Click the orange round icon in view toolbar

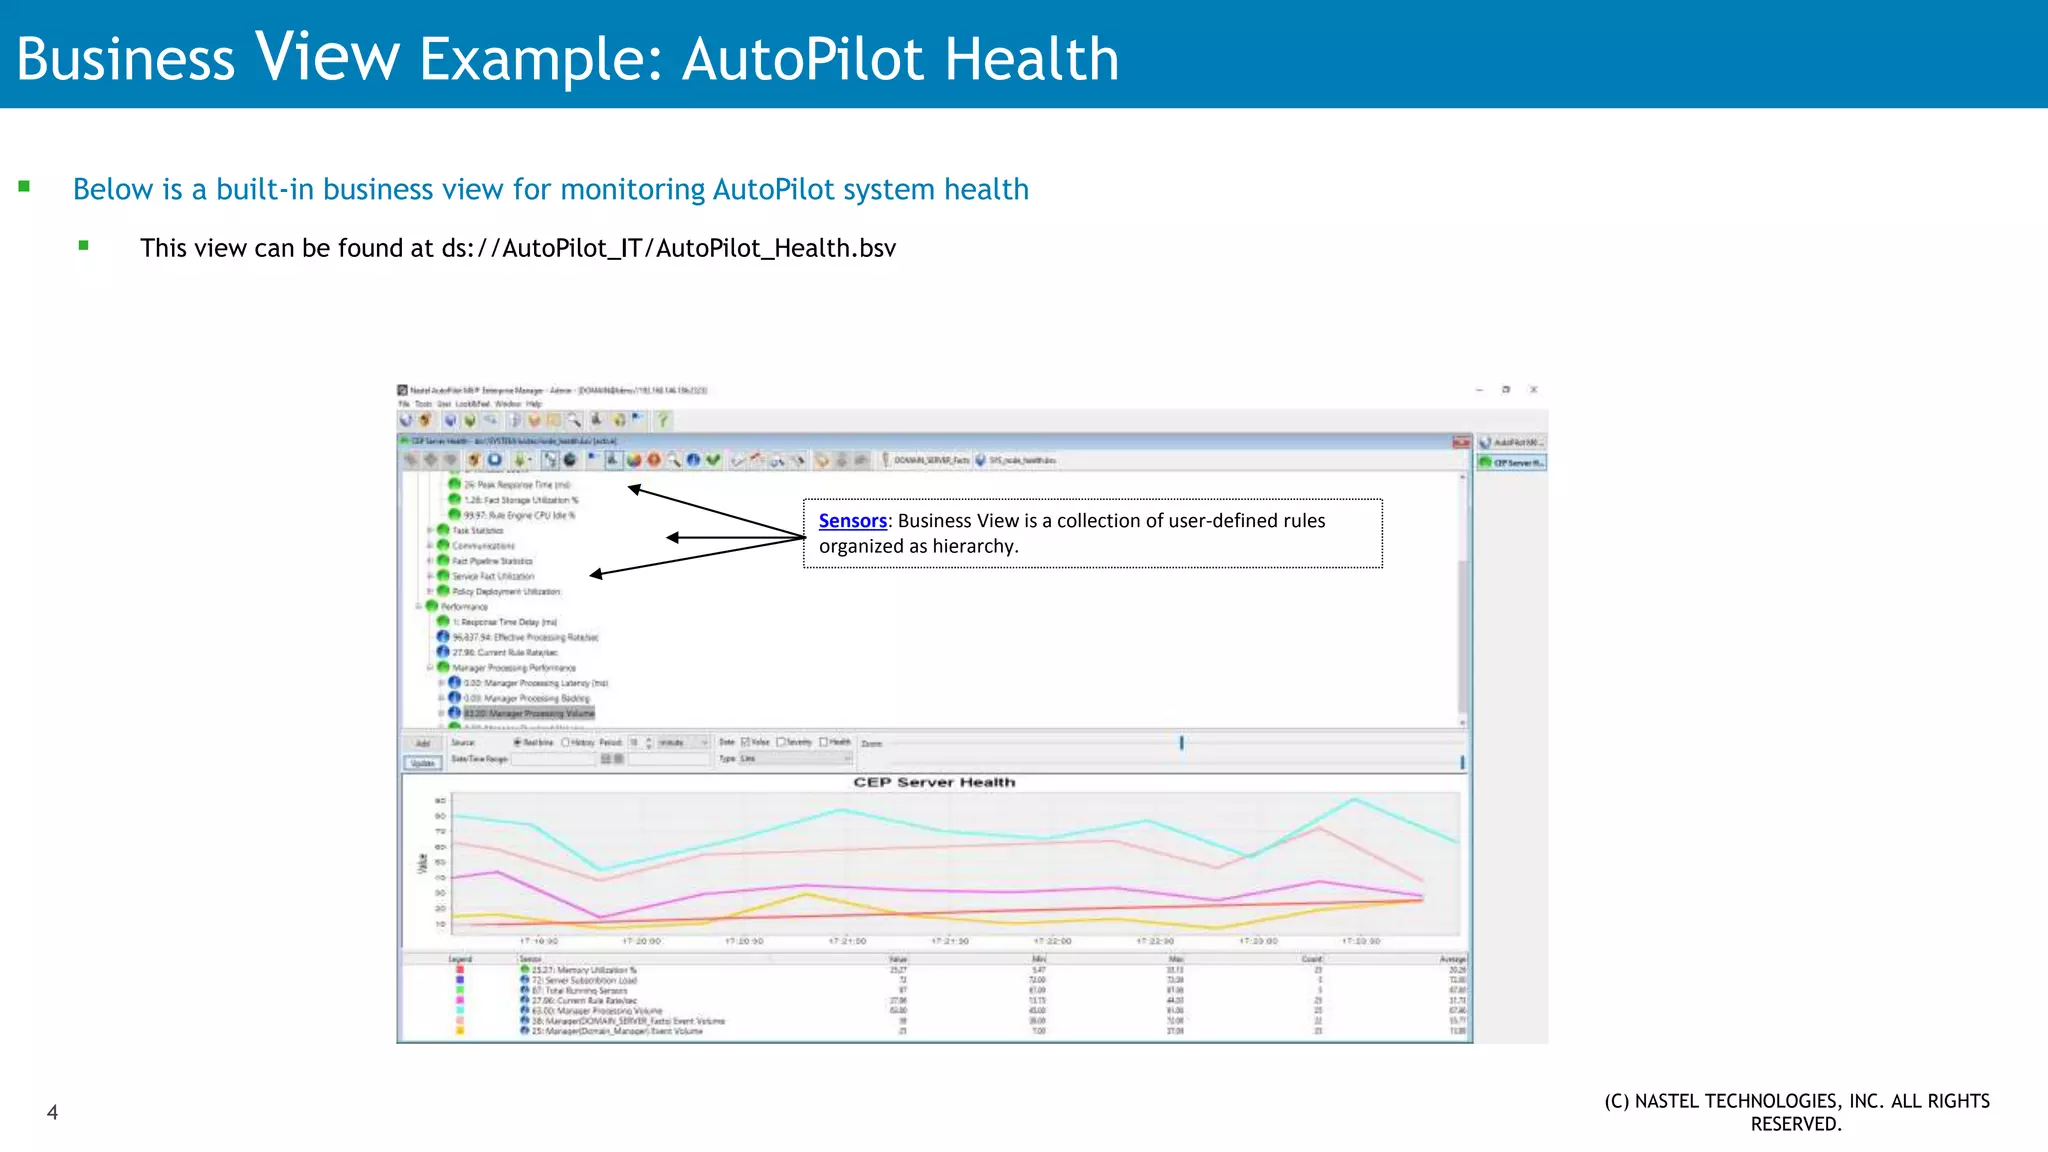tap(654, 460)
